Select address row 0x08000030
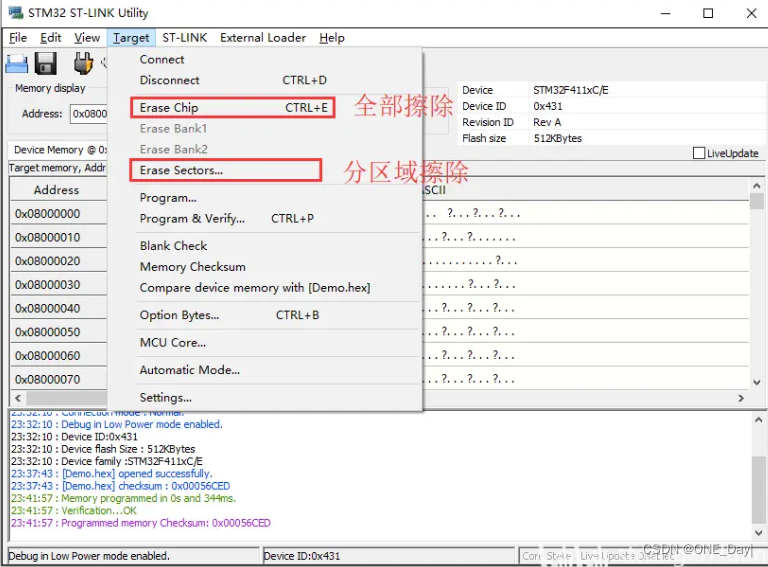The width and height of the screenshot is (768, 567). [x=48, y=284]
